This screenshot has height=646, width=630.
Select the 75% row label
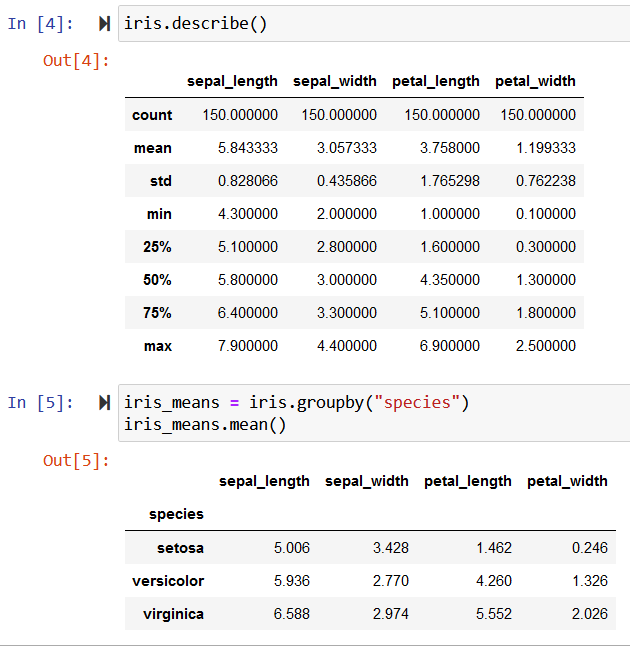[157, 313]
